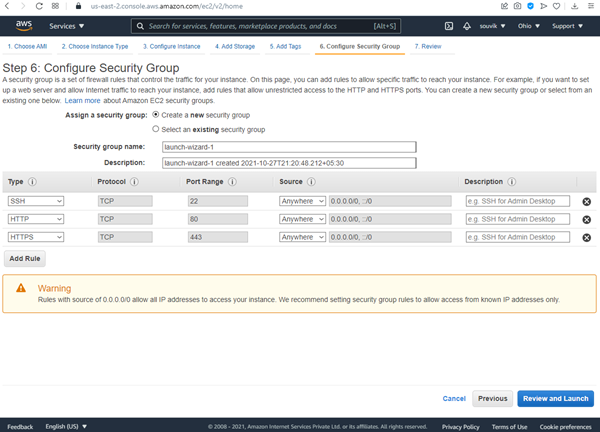600x432 pixels.
Task: Click the security group Description field
Action: coord(289,163)
